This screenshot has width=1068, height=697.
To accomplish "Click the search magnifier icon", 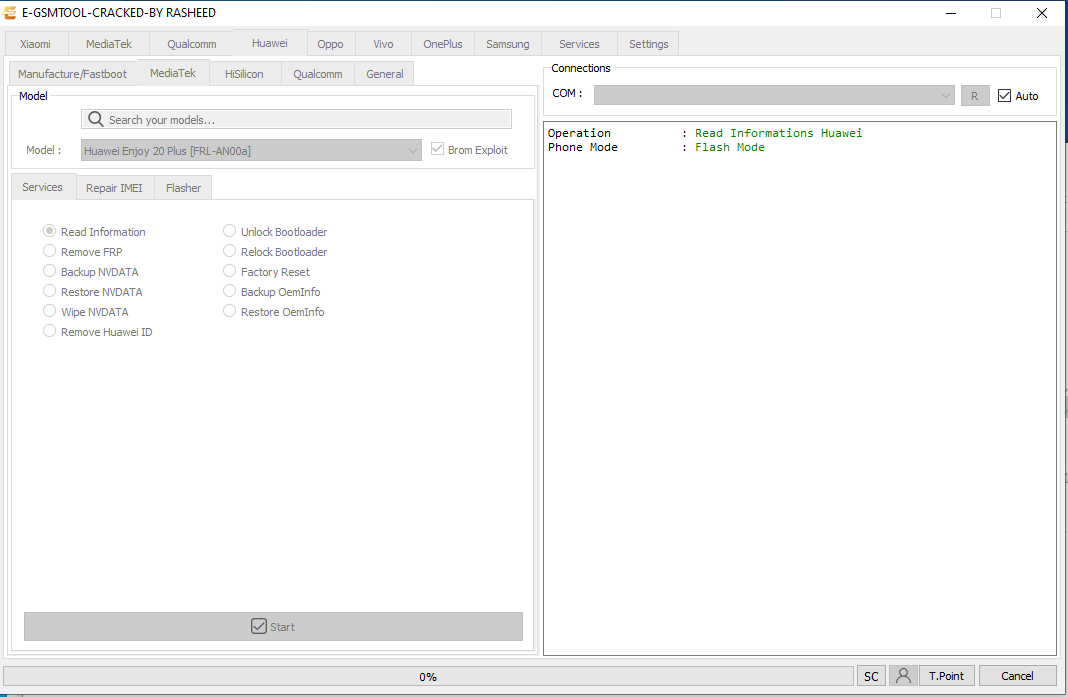I will [96, 119].
